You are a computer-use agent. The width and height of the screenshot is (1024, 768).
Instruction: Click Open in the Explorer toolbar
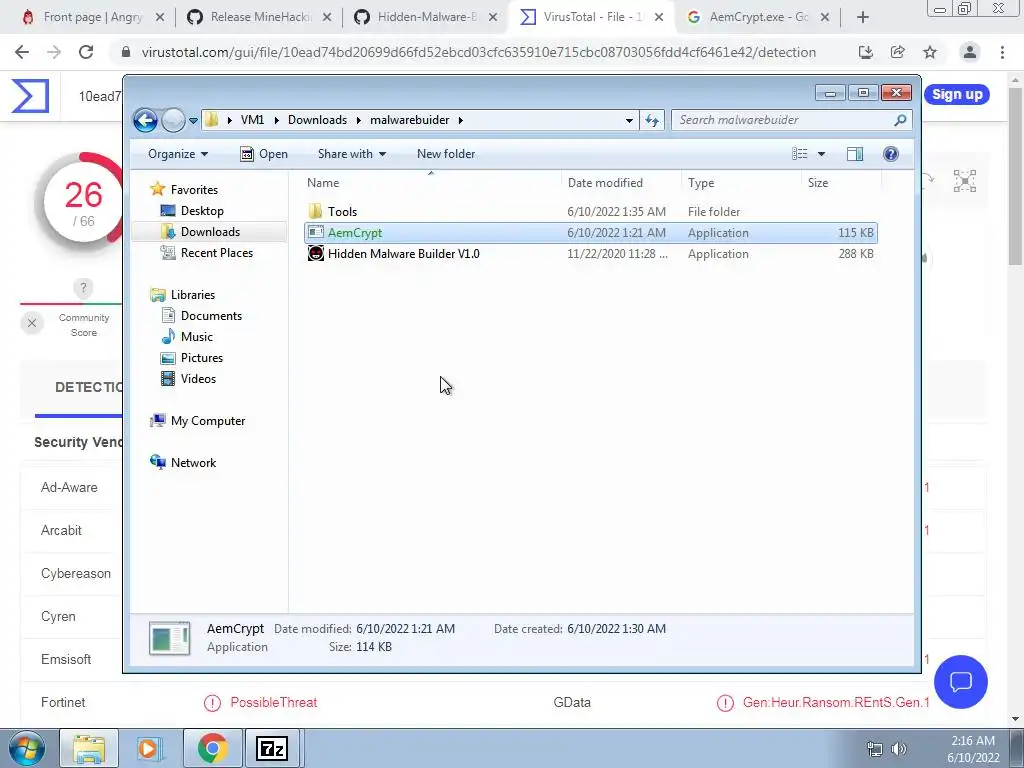pyautogui.click(x=264, y=154)
